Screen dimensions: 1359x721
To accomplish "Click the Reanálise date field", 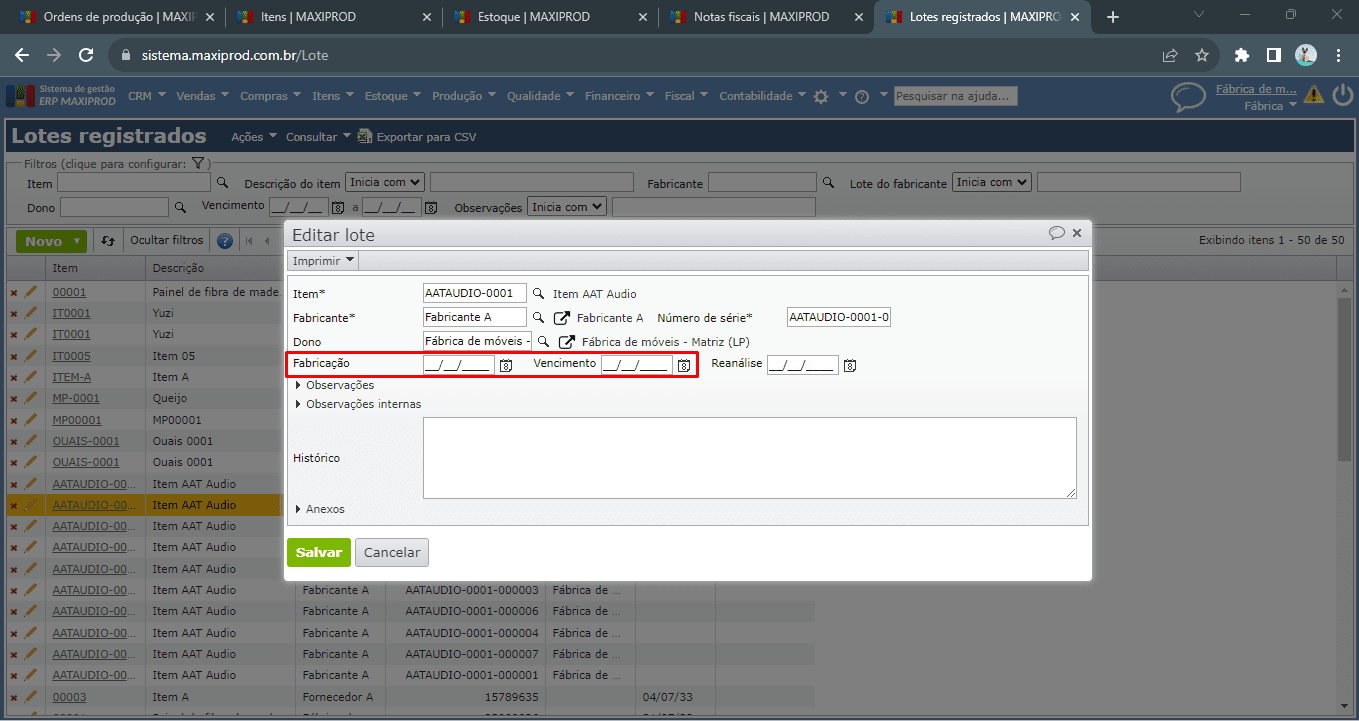I will 803,365.
